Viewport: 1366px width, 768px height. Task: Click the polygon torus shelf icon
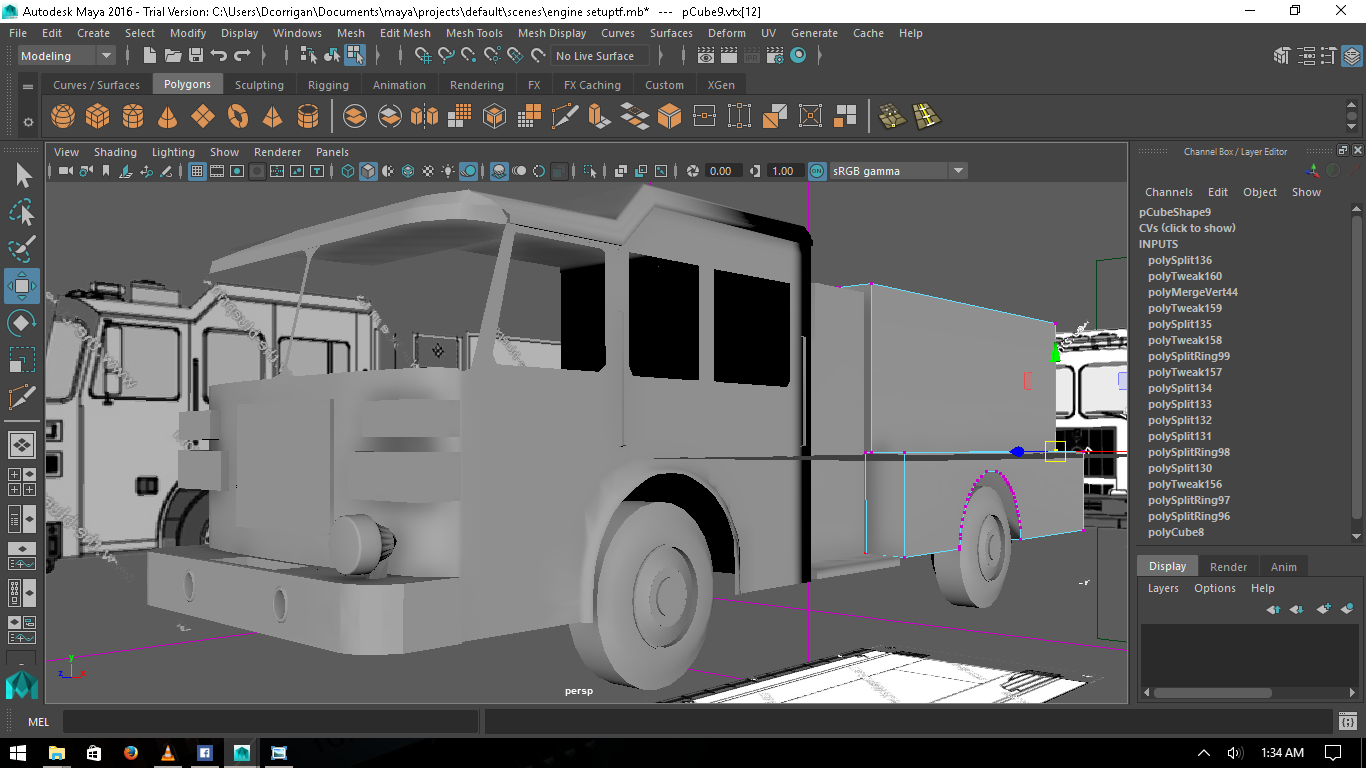(238, 117)
